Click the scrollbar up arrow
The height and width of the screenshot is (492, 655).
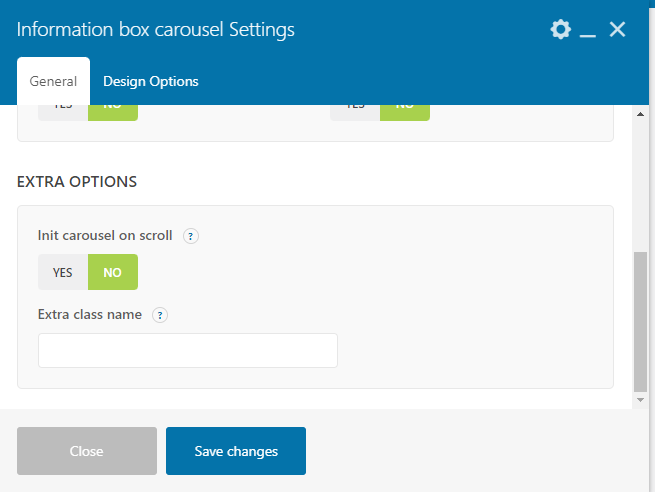[x=641, y=114]
